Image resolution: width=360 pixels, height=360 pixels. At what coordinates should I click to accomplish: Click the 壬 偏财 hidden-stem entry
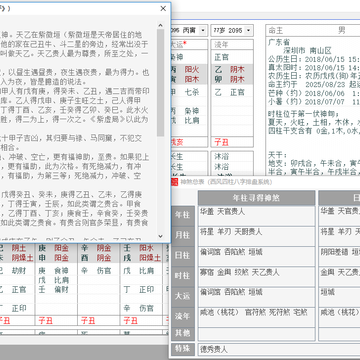(x=53, y=289)
